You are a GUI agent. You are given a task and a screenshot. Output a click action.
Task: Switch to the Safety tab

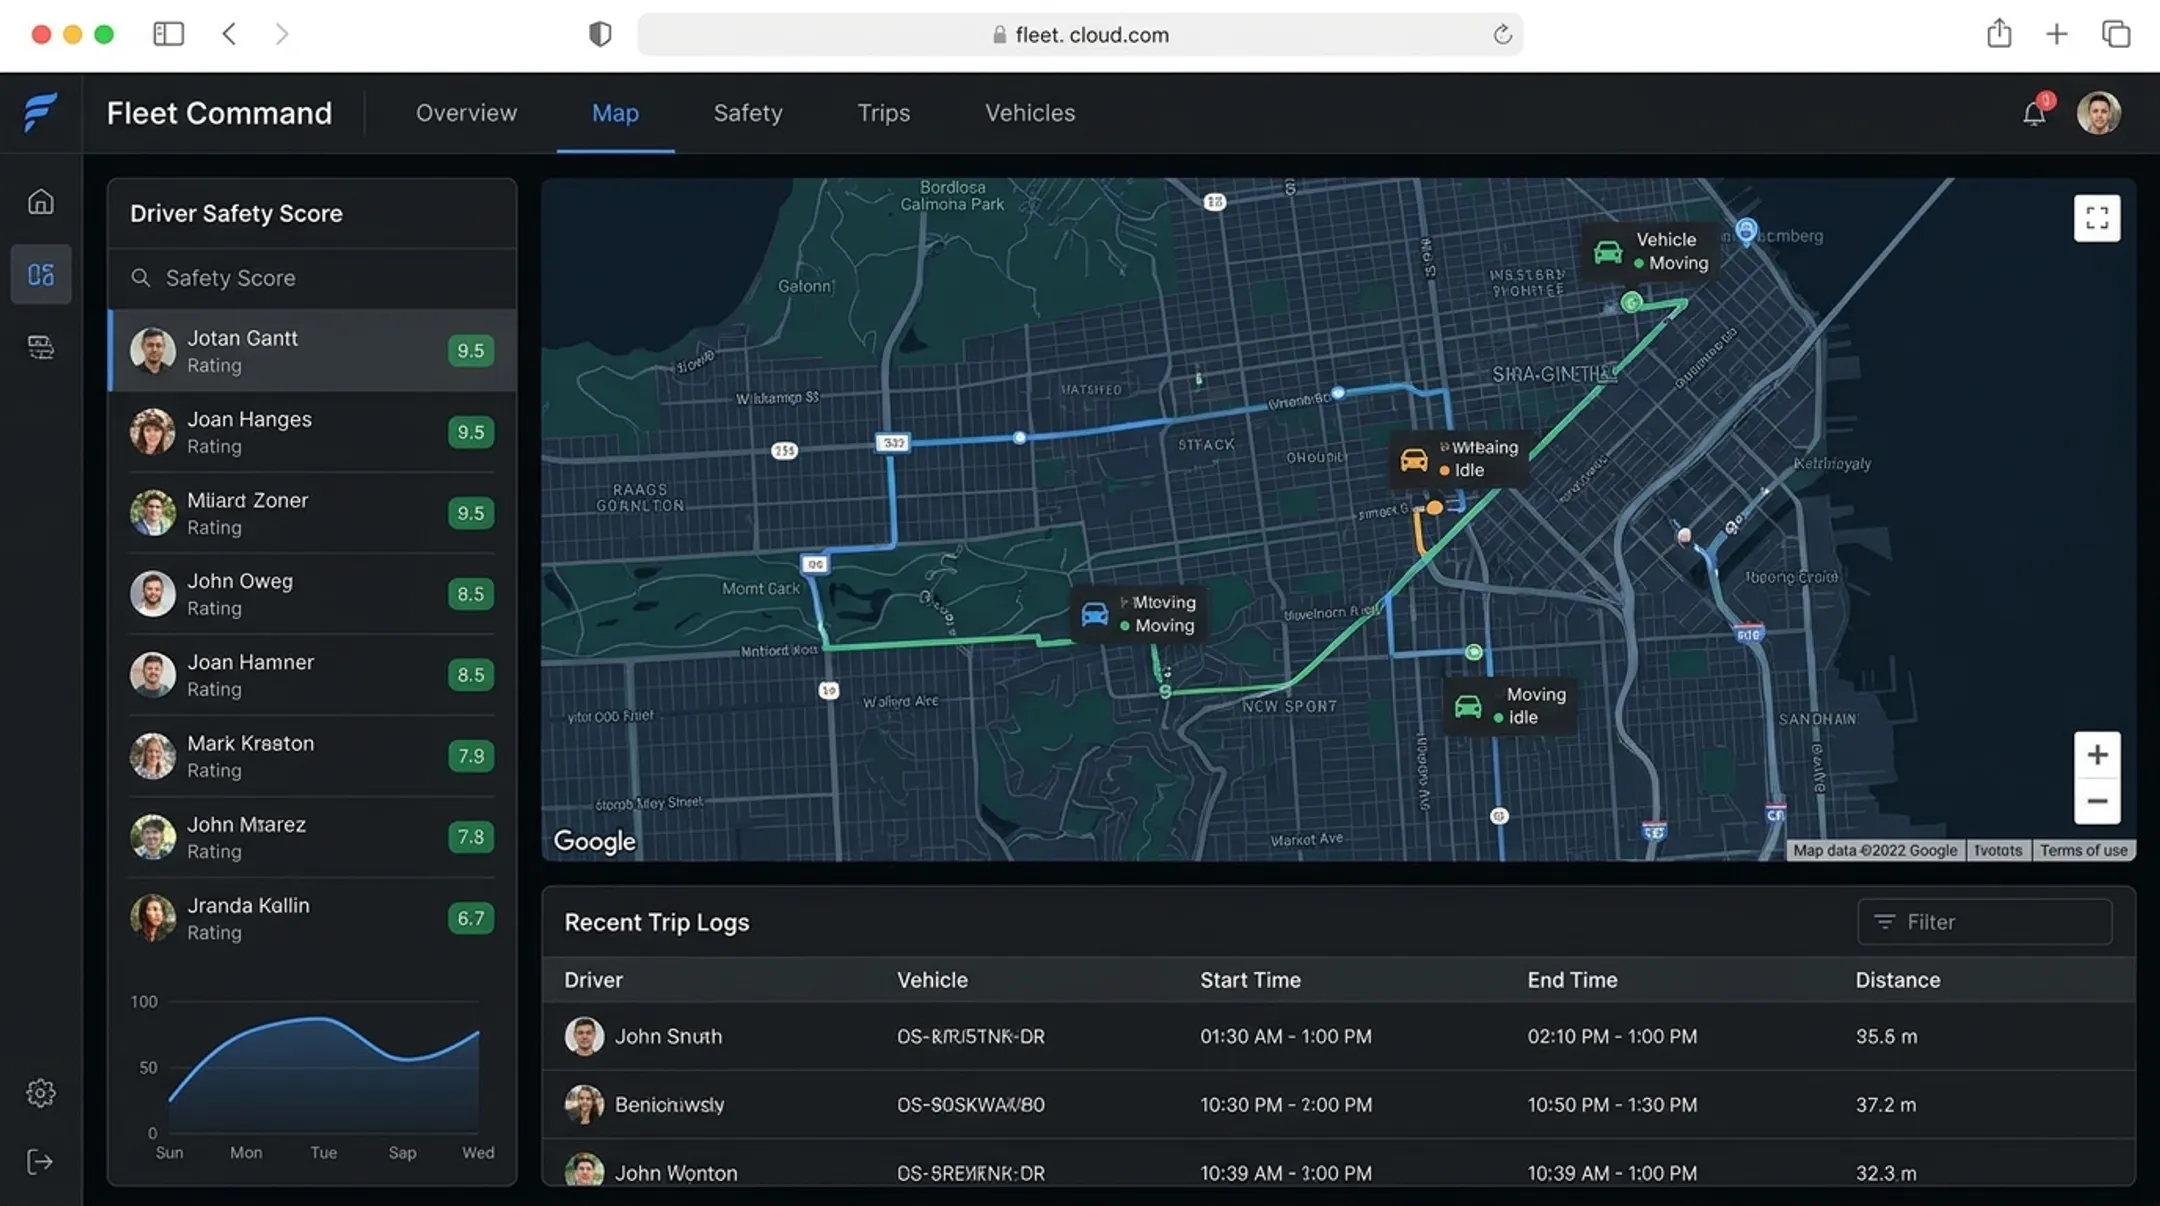coord(748,113)
